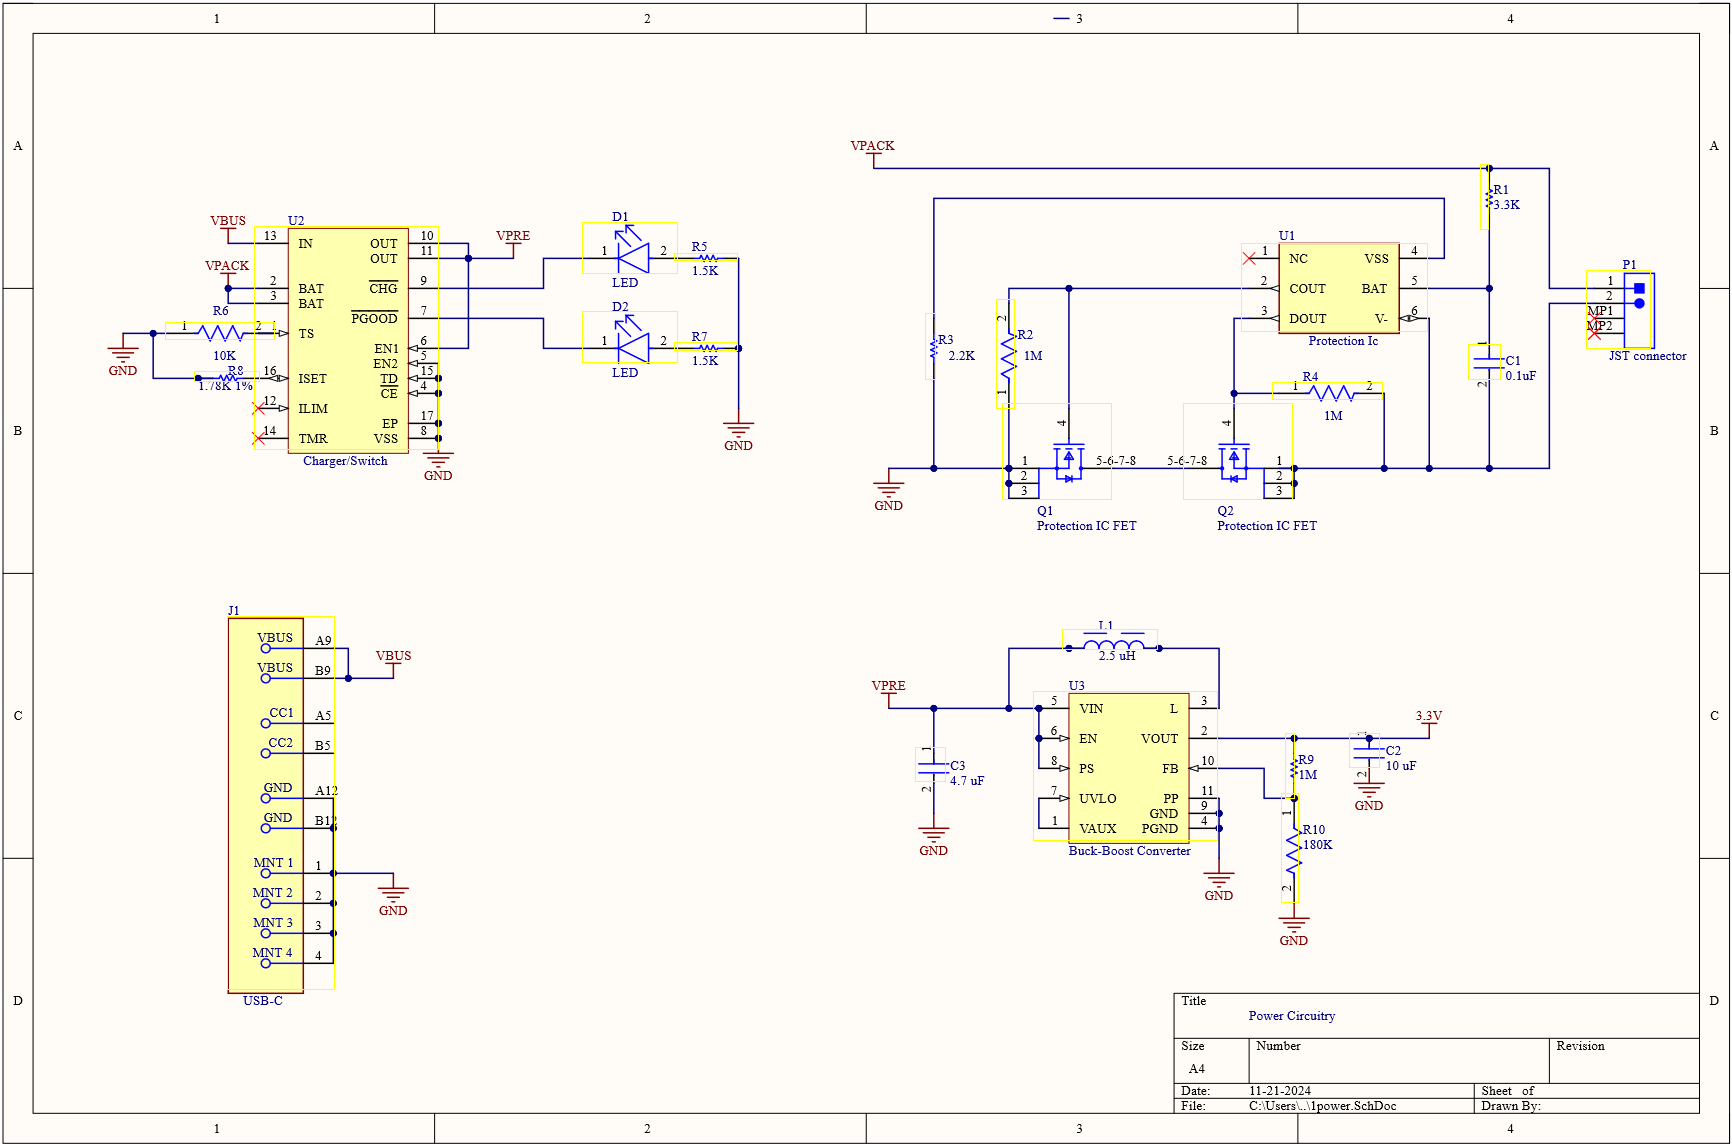
Task: Click the no-connect cross on U1 NC pin
Action: [1249, 258]
